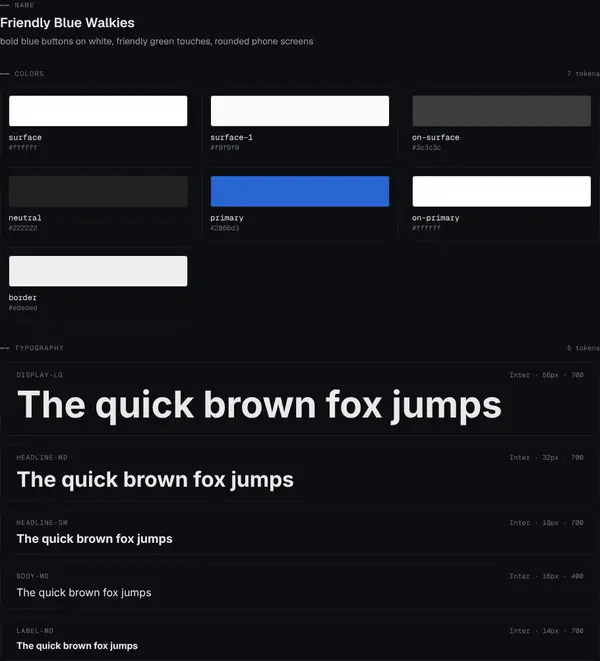Click the headline-md sample sentence
This screenshot has width=600, height=661.
click(x=155, y=480)
